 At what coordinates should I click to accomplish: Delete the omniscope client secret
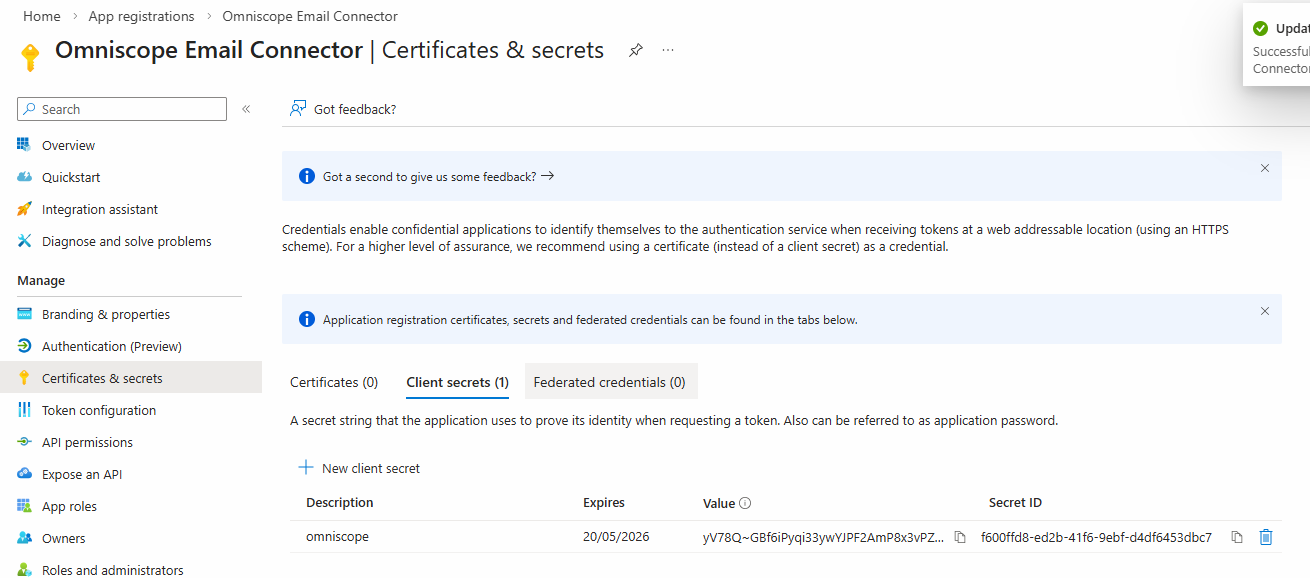point(1266,537)
